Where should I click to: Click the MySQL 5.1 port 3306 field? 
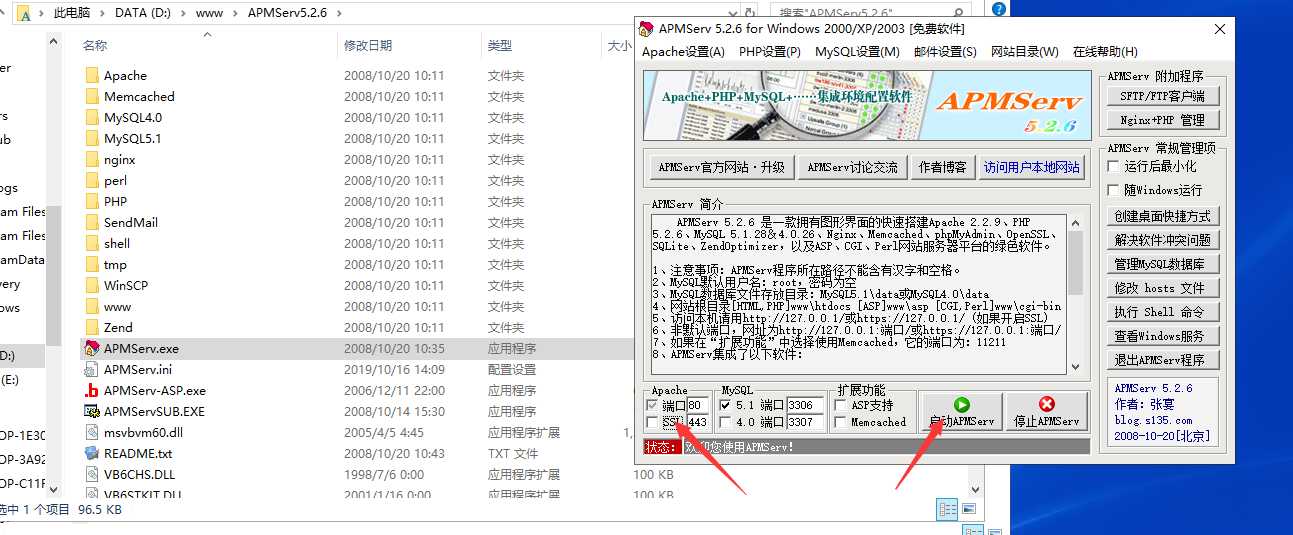pyautogui.click(x=806, y=406)
